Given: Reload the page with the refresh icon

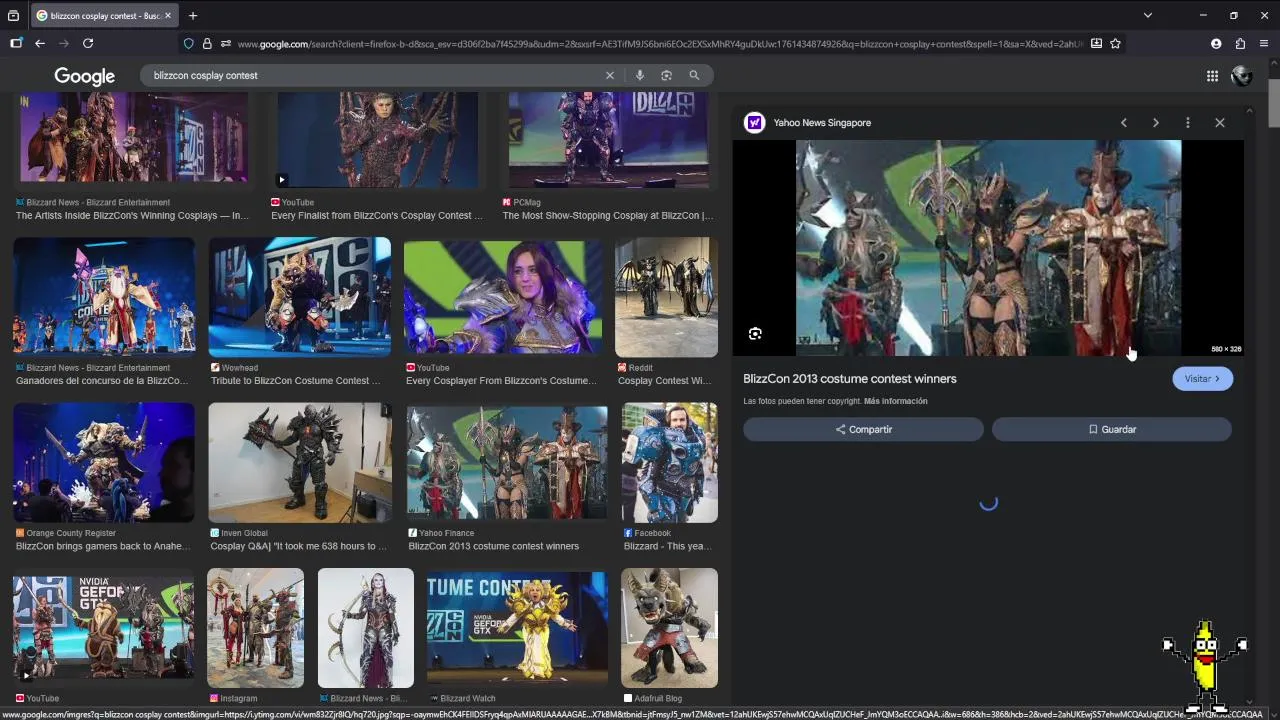Looking at the screenshot, I should click(88, 43).
